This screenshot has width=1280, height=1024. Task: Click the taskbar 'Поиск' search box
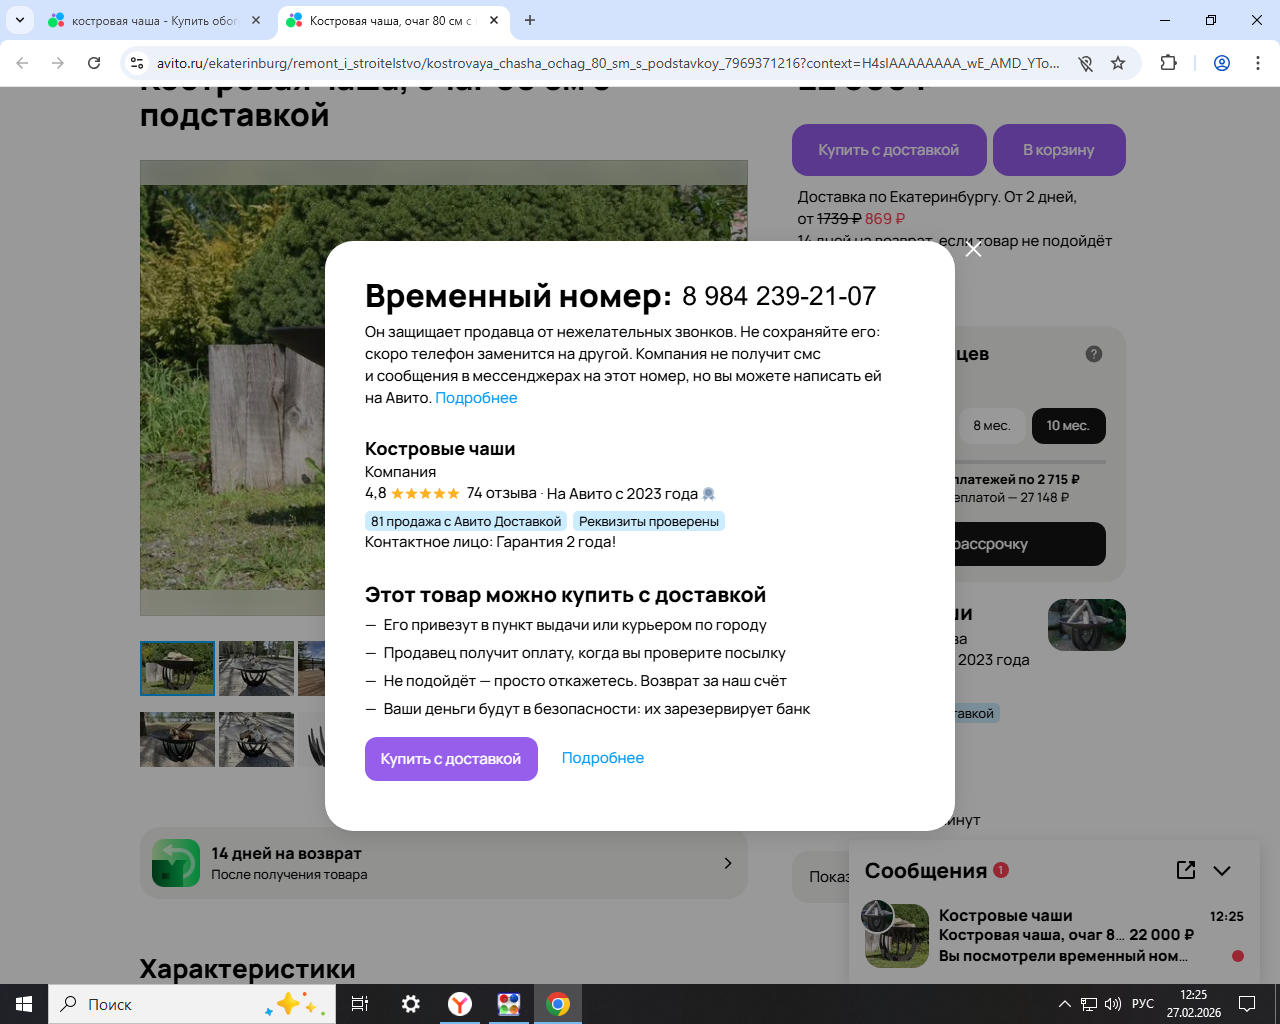tap(192, 1004)
